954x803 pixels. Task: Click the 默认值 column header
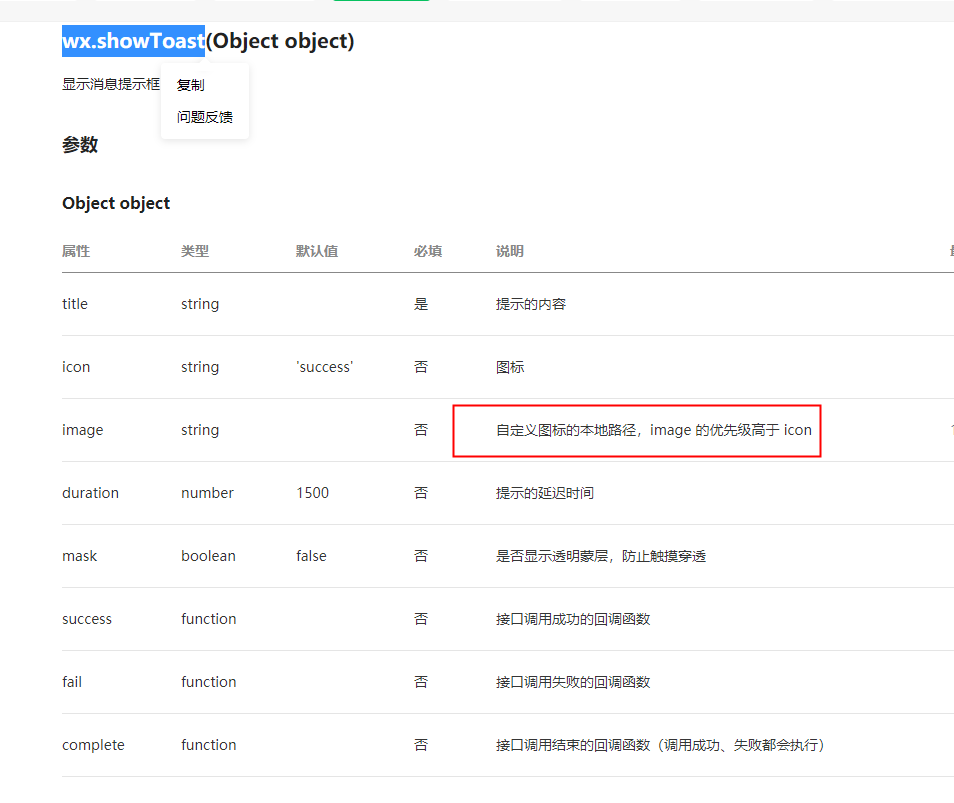[317, 251]
